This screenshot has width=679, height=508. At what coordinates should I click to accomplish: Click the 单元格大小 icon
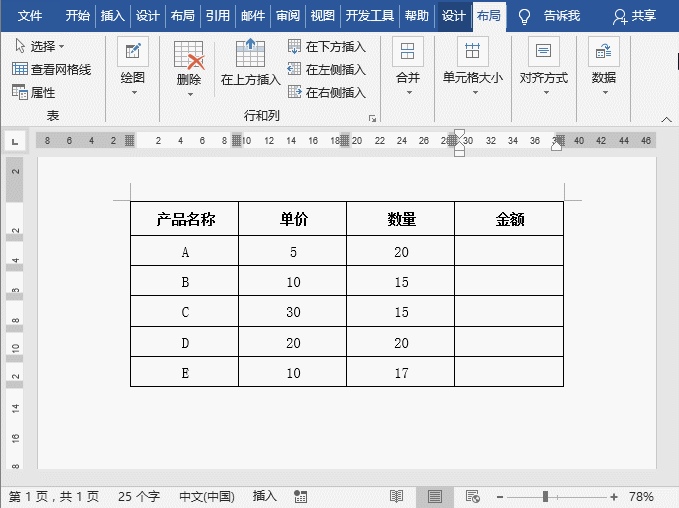pyautogui.click(x=472, y=52)
